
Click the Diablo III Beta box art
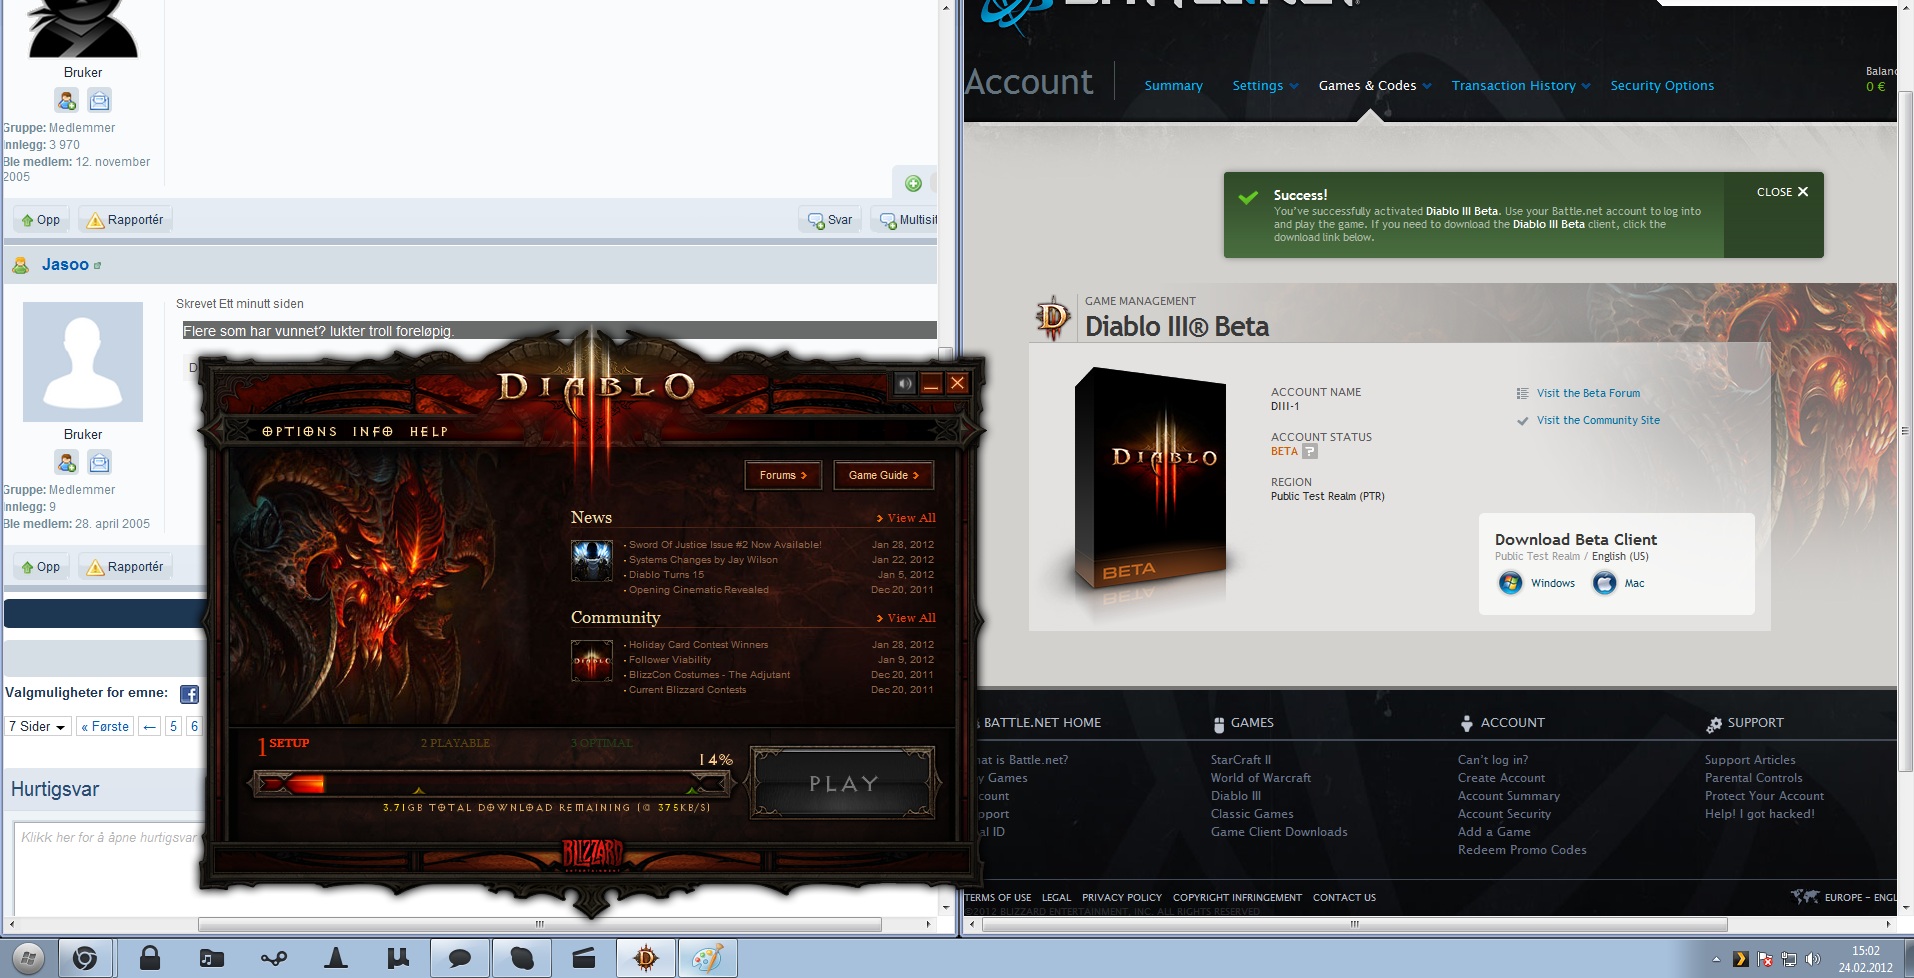click(x=1150, y=480)
